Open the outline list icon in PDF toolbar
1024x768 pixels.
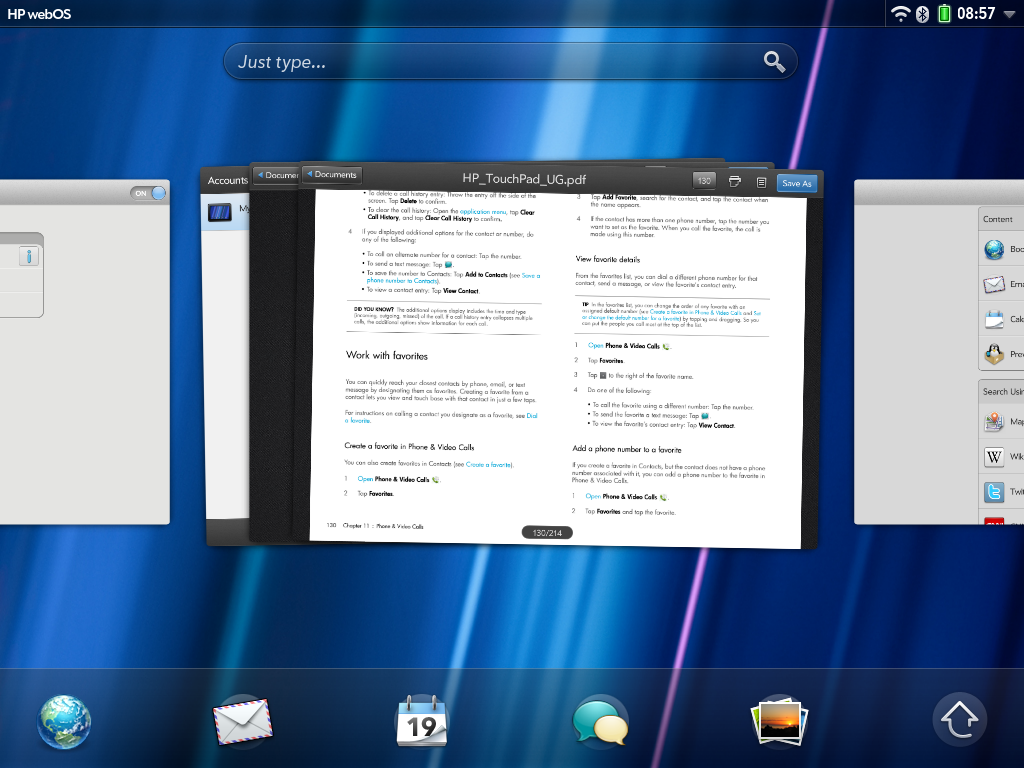(x=761, y=183)
